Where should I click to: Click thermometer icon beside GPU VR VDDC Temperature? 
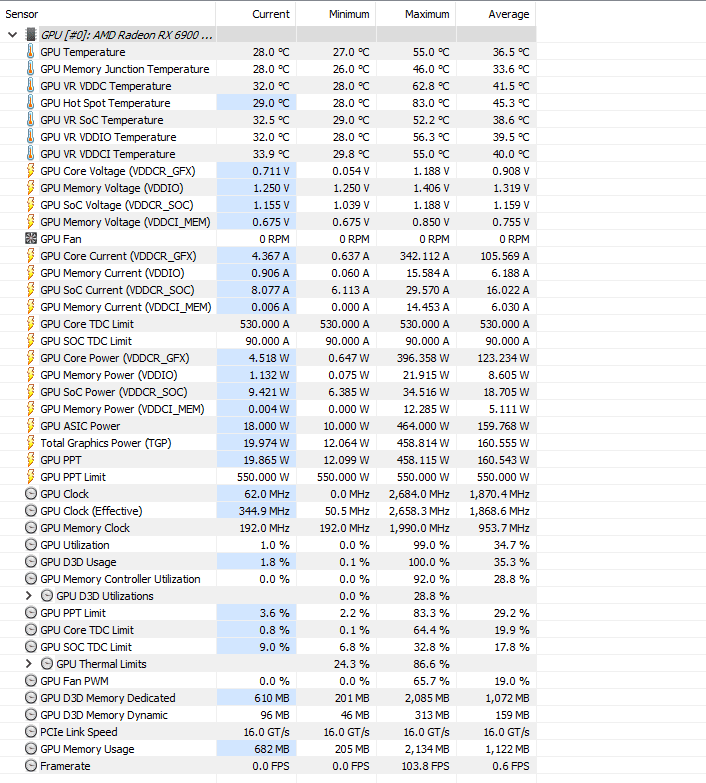30,85
